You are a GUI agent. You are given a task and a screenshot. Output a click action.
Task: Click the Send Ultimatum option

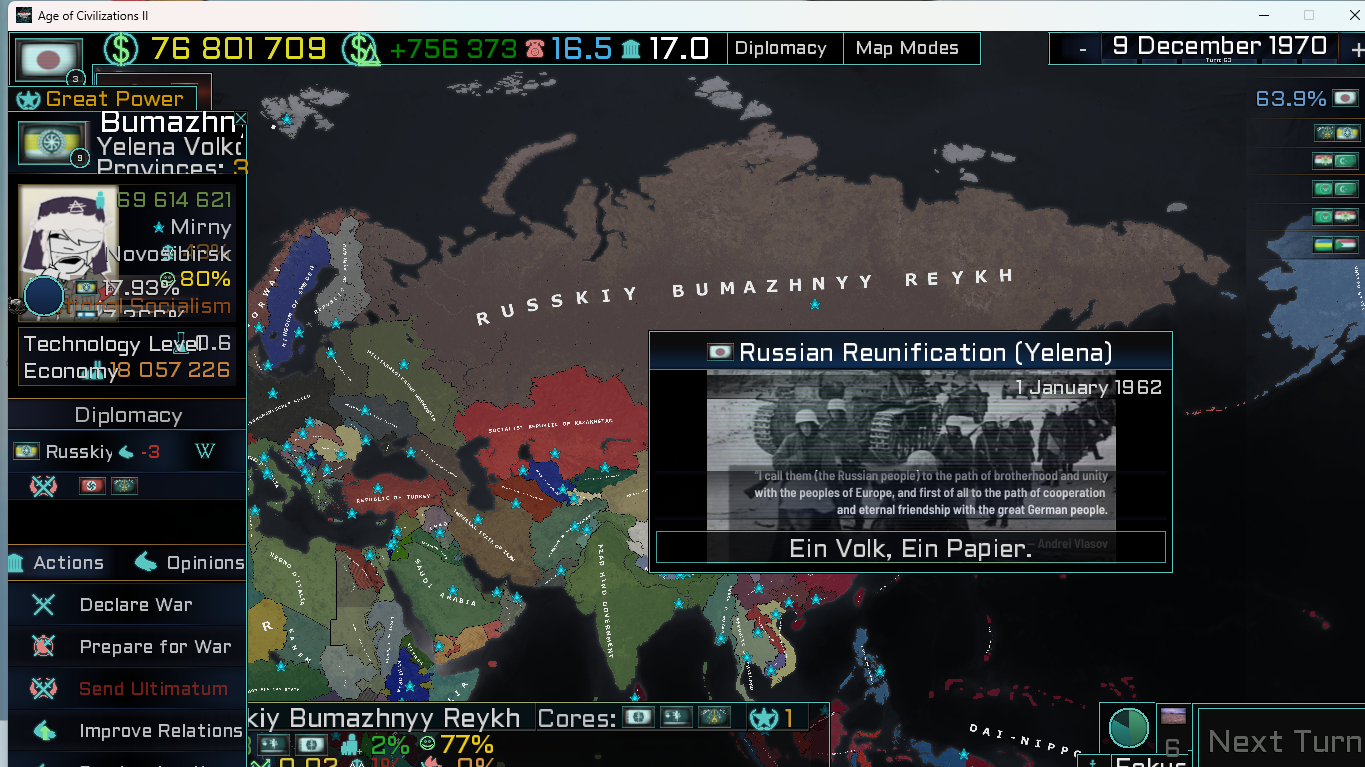153,689
